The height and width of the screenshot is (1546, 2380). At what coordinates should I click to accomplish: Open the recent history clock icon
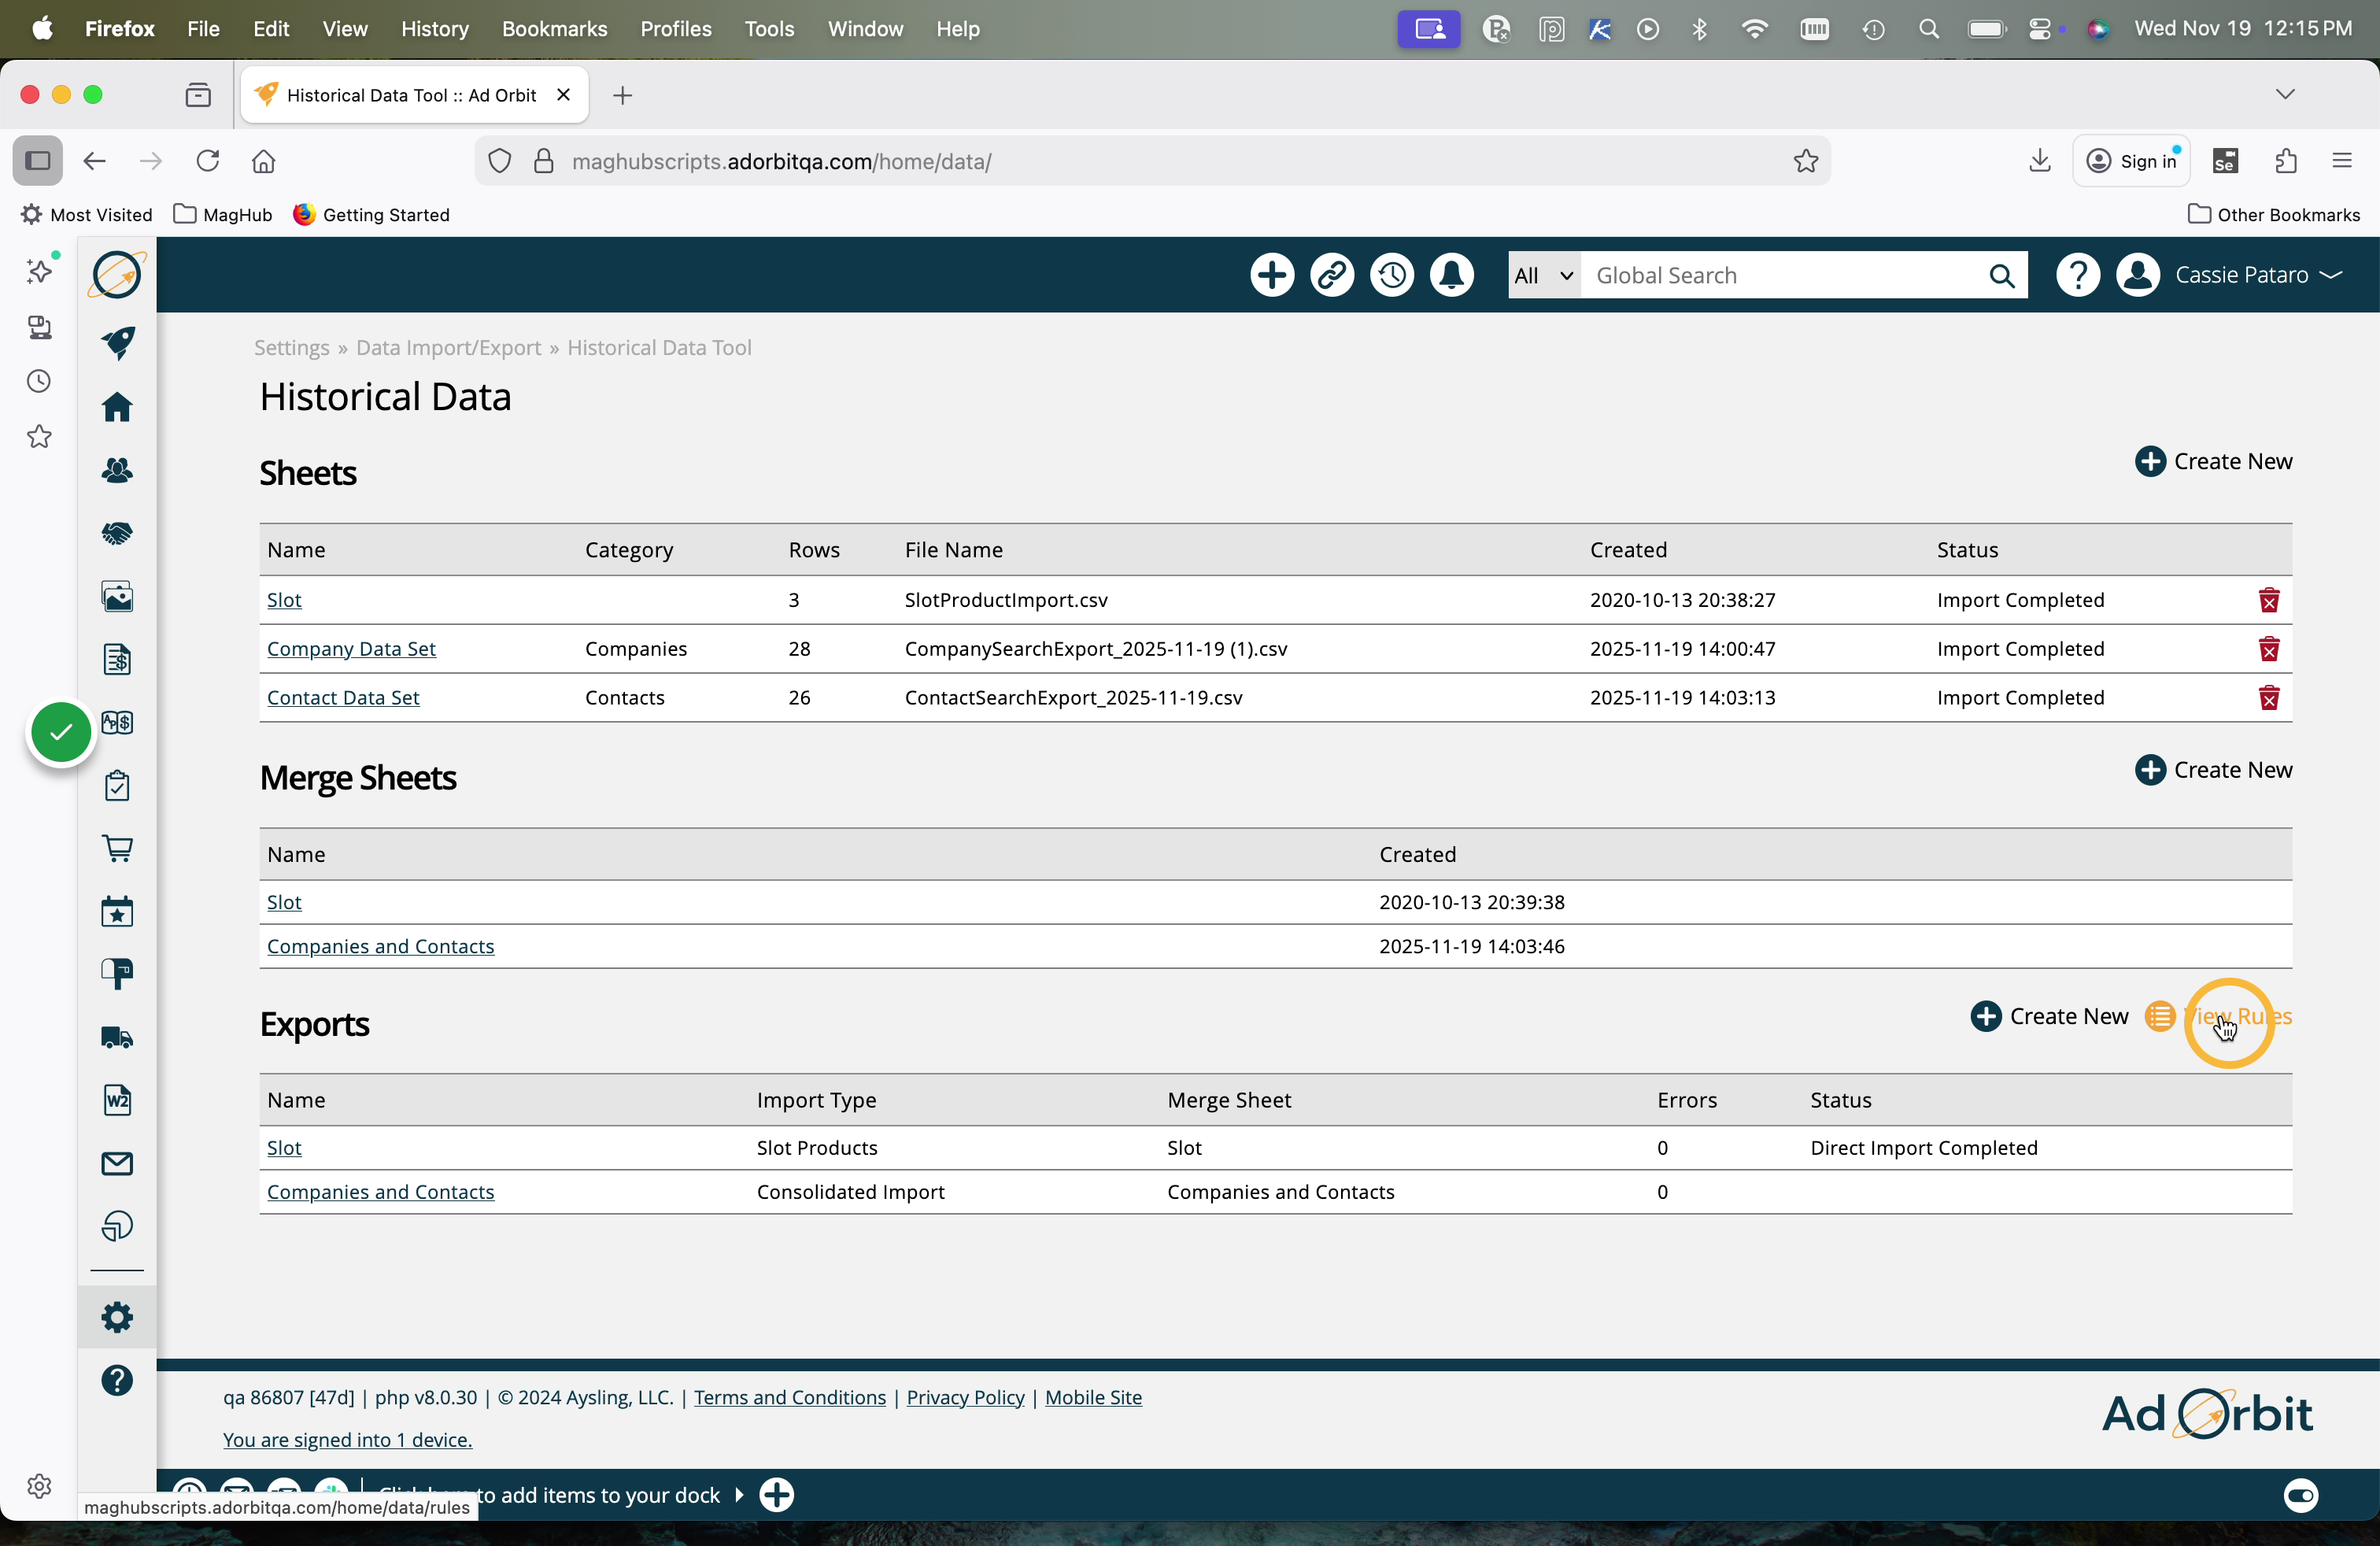click(x=1392, y=275)
